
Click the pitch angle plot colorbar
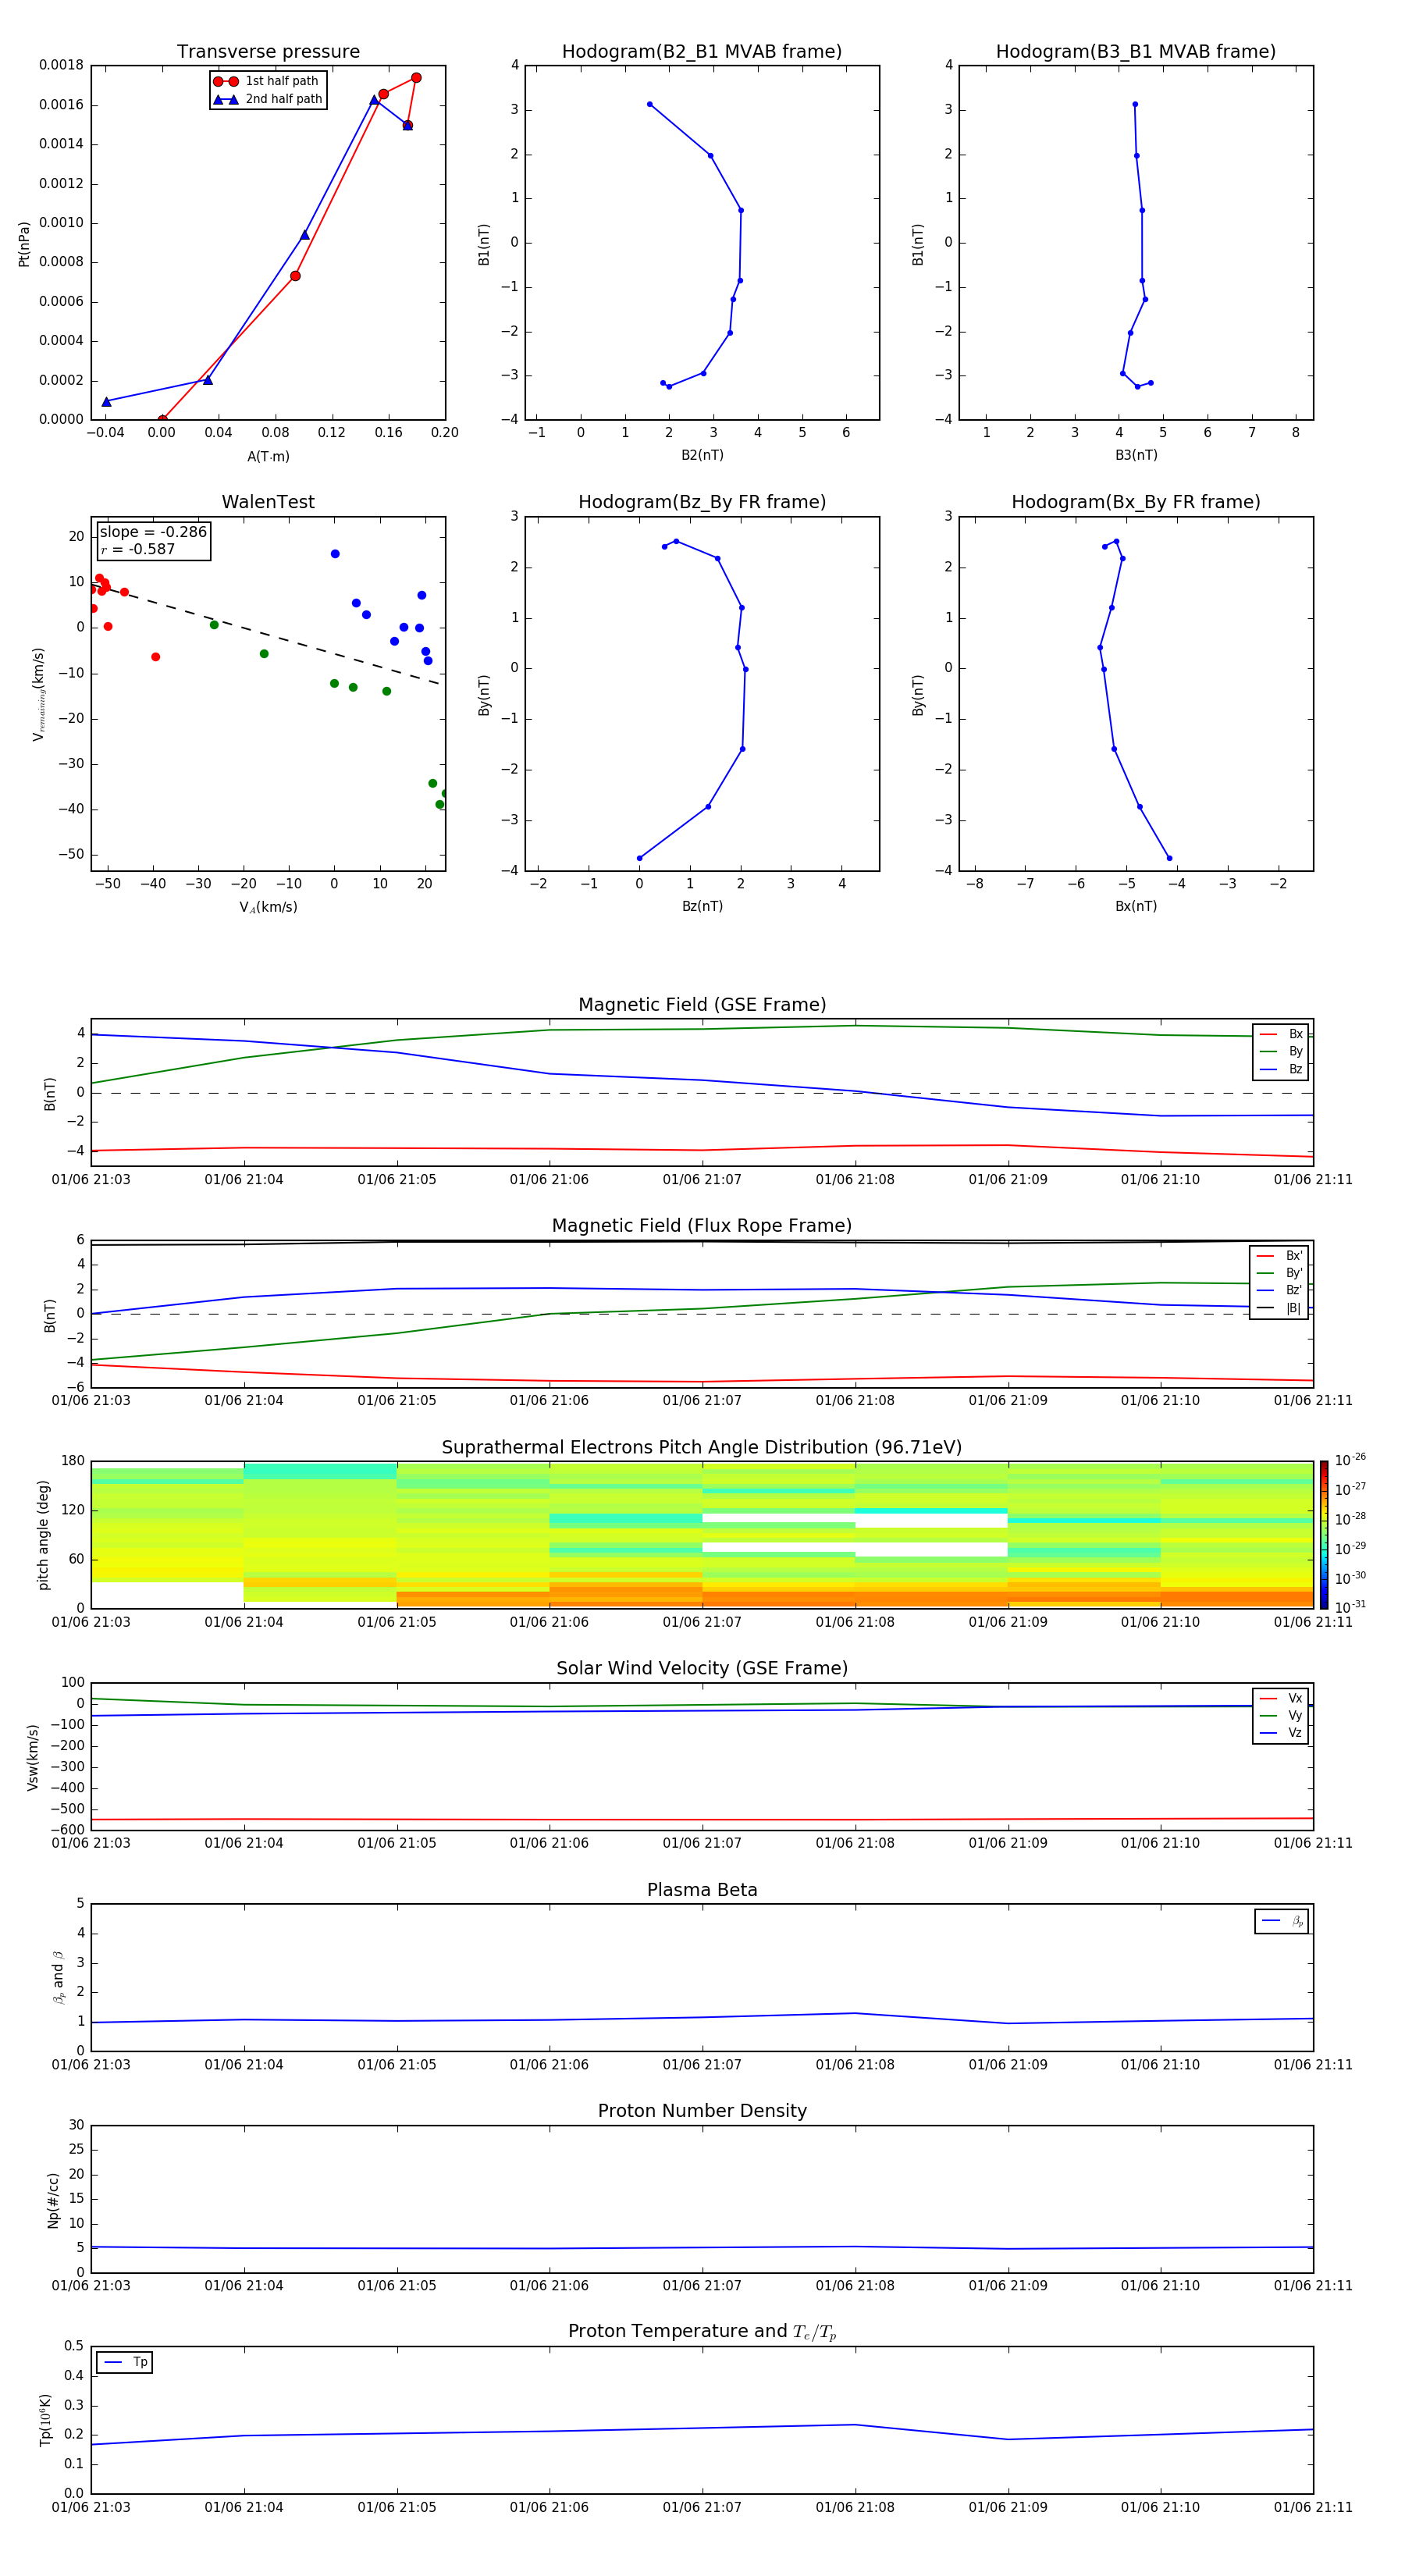tap(1324, 1535)
